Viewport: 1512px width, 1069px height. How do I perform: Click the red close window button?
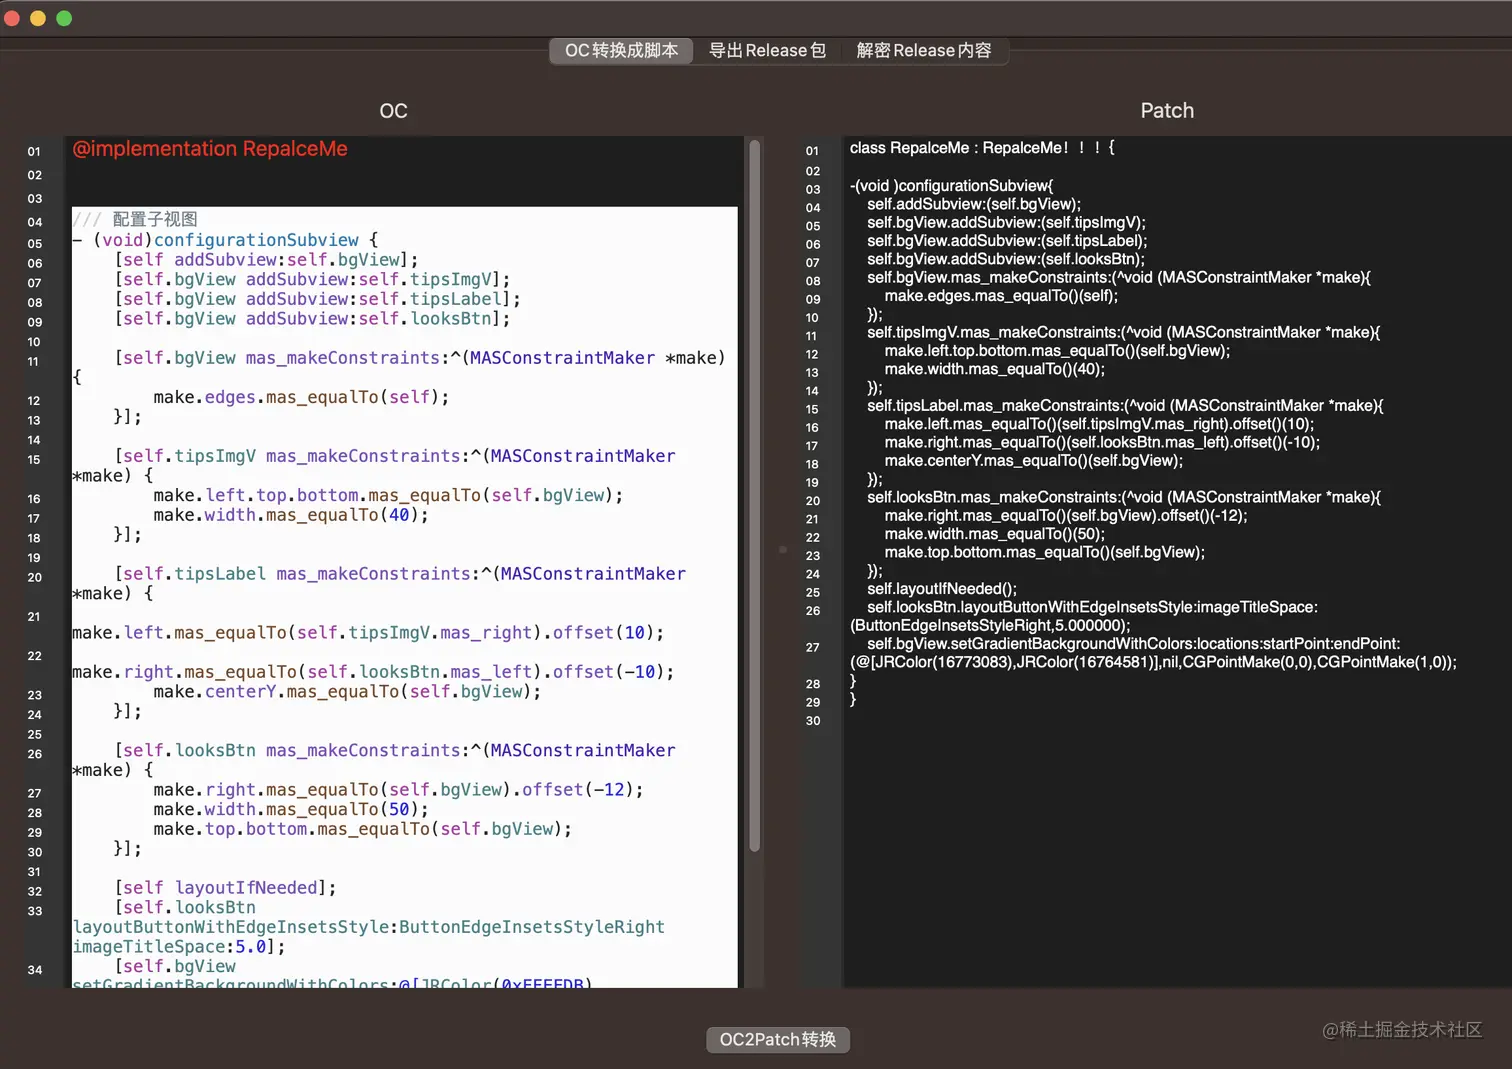tap(12, 18)
